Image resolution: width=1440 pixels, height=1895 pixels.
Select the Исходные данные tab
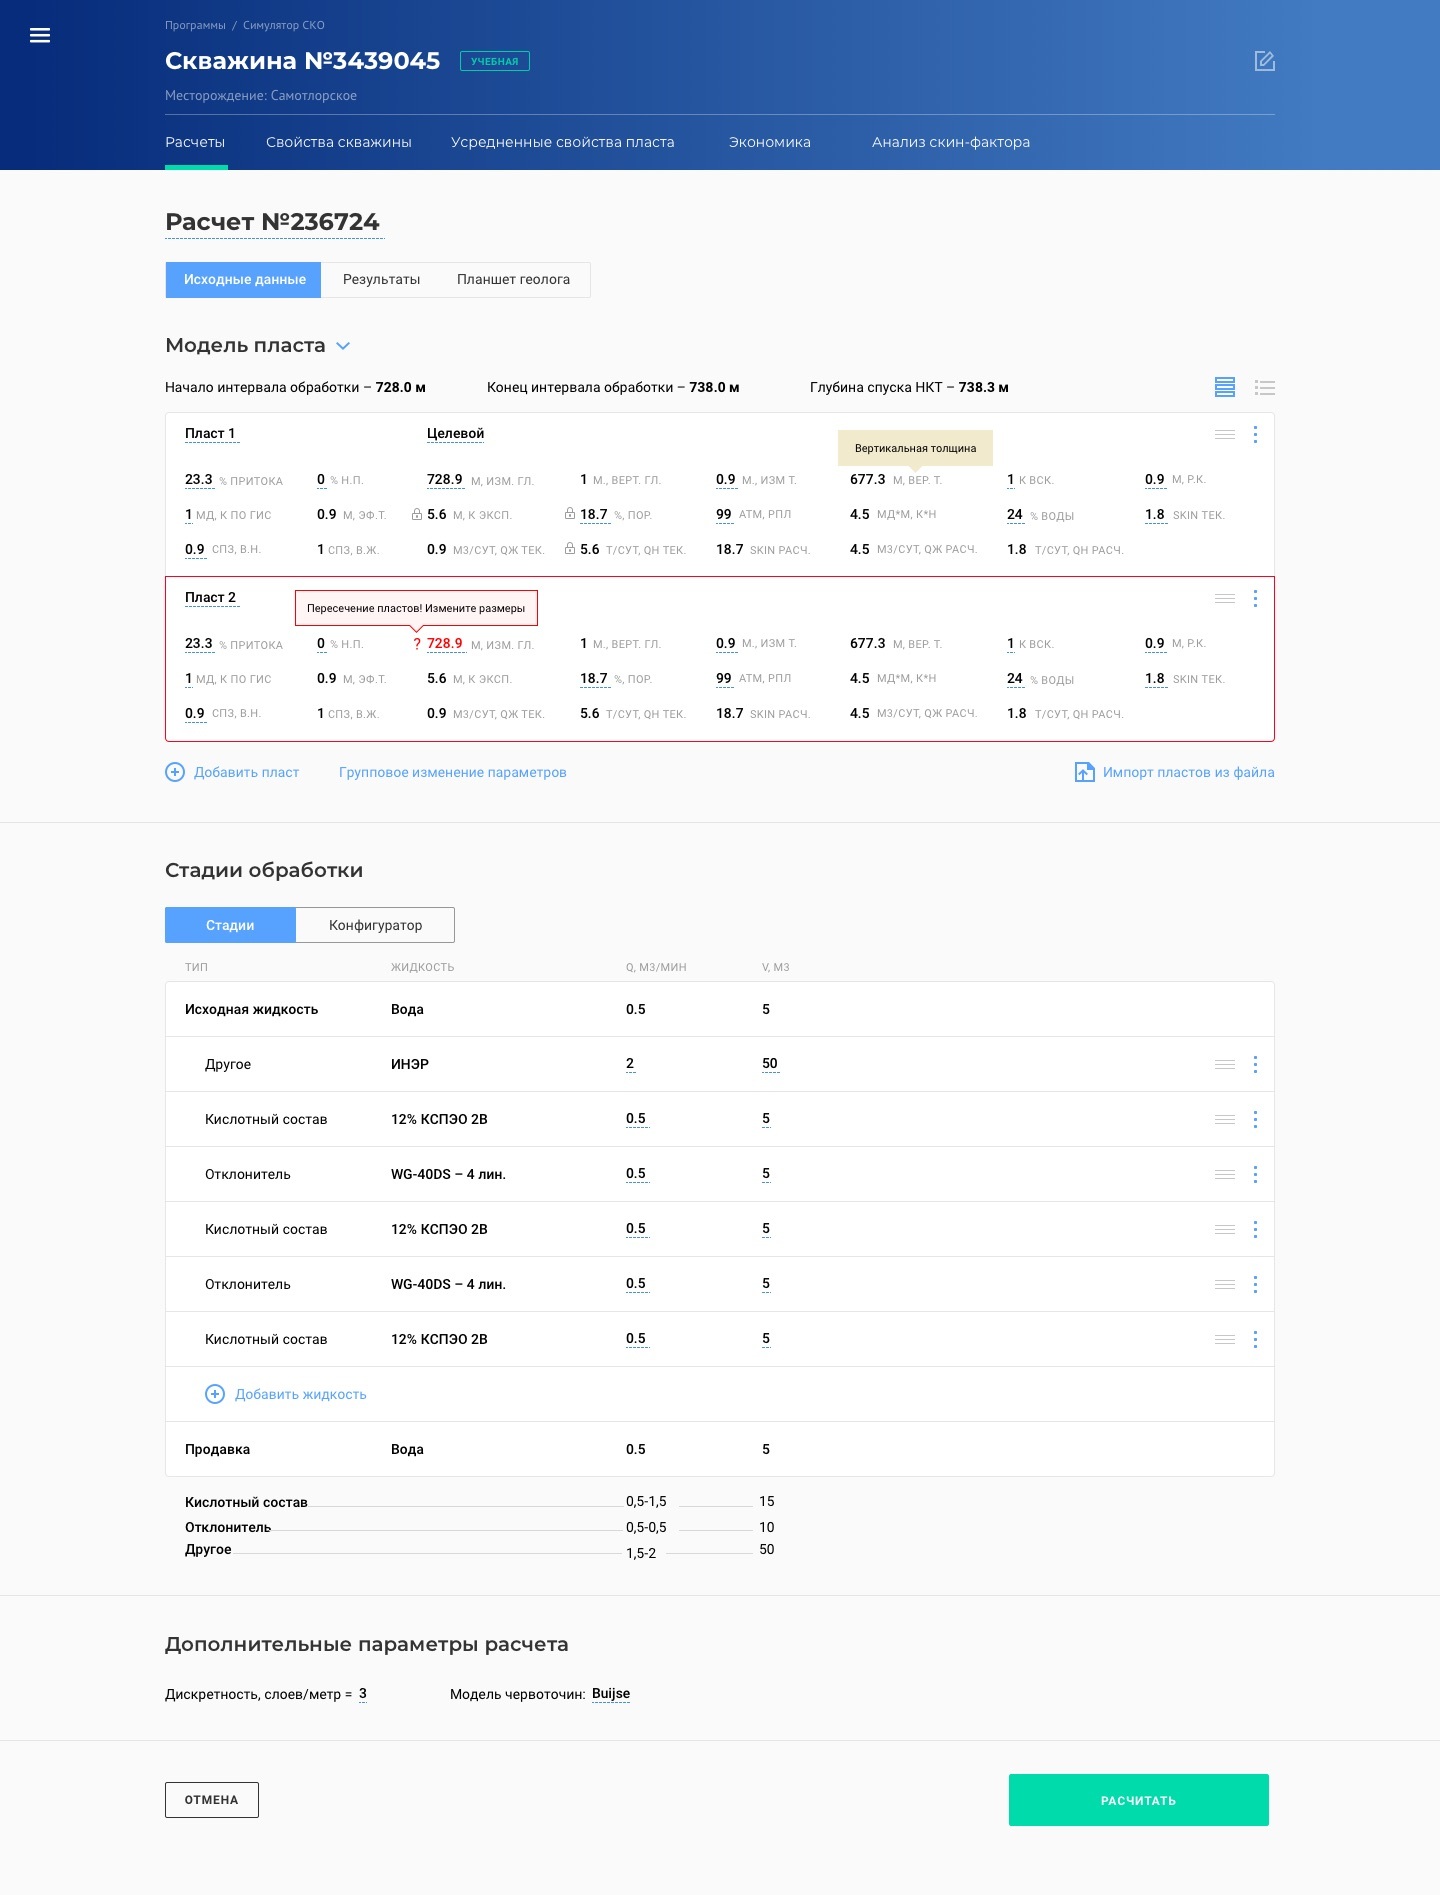pos(244,280)
